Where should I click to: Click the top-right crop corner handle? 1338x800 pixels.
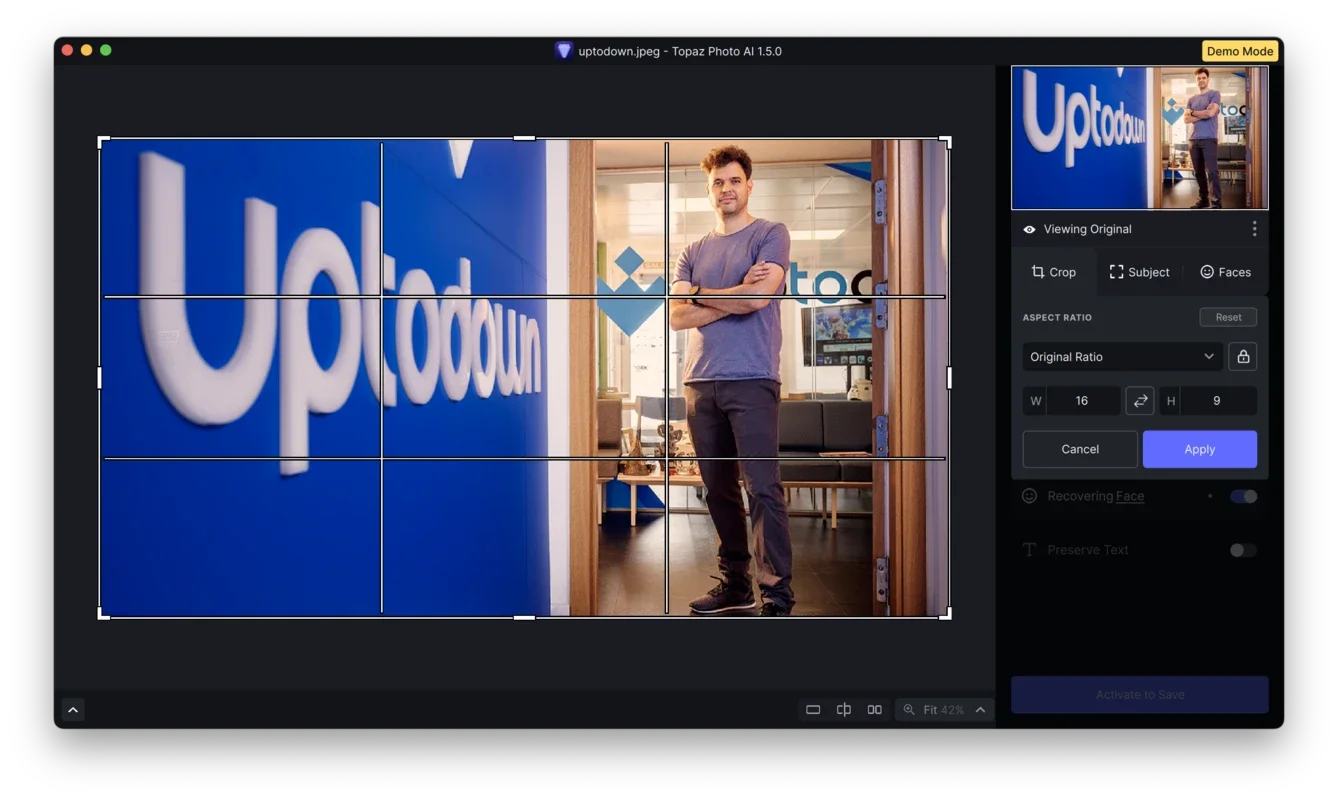(x=945, y=143)
